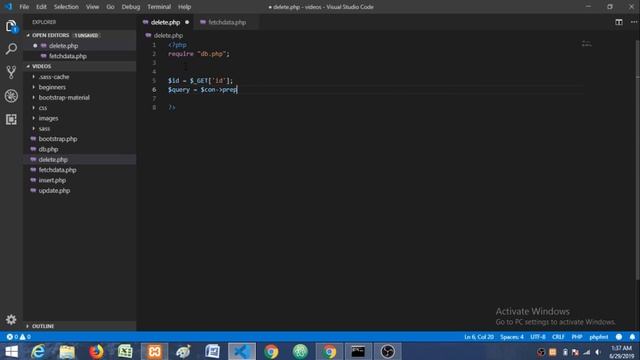Click the errors and warnings status indicator
The width and height of the screenshot is (640, 360).
(x=18, y=337)
